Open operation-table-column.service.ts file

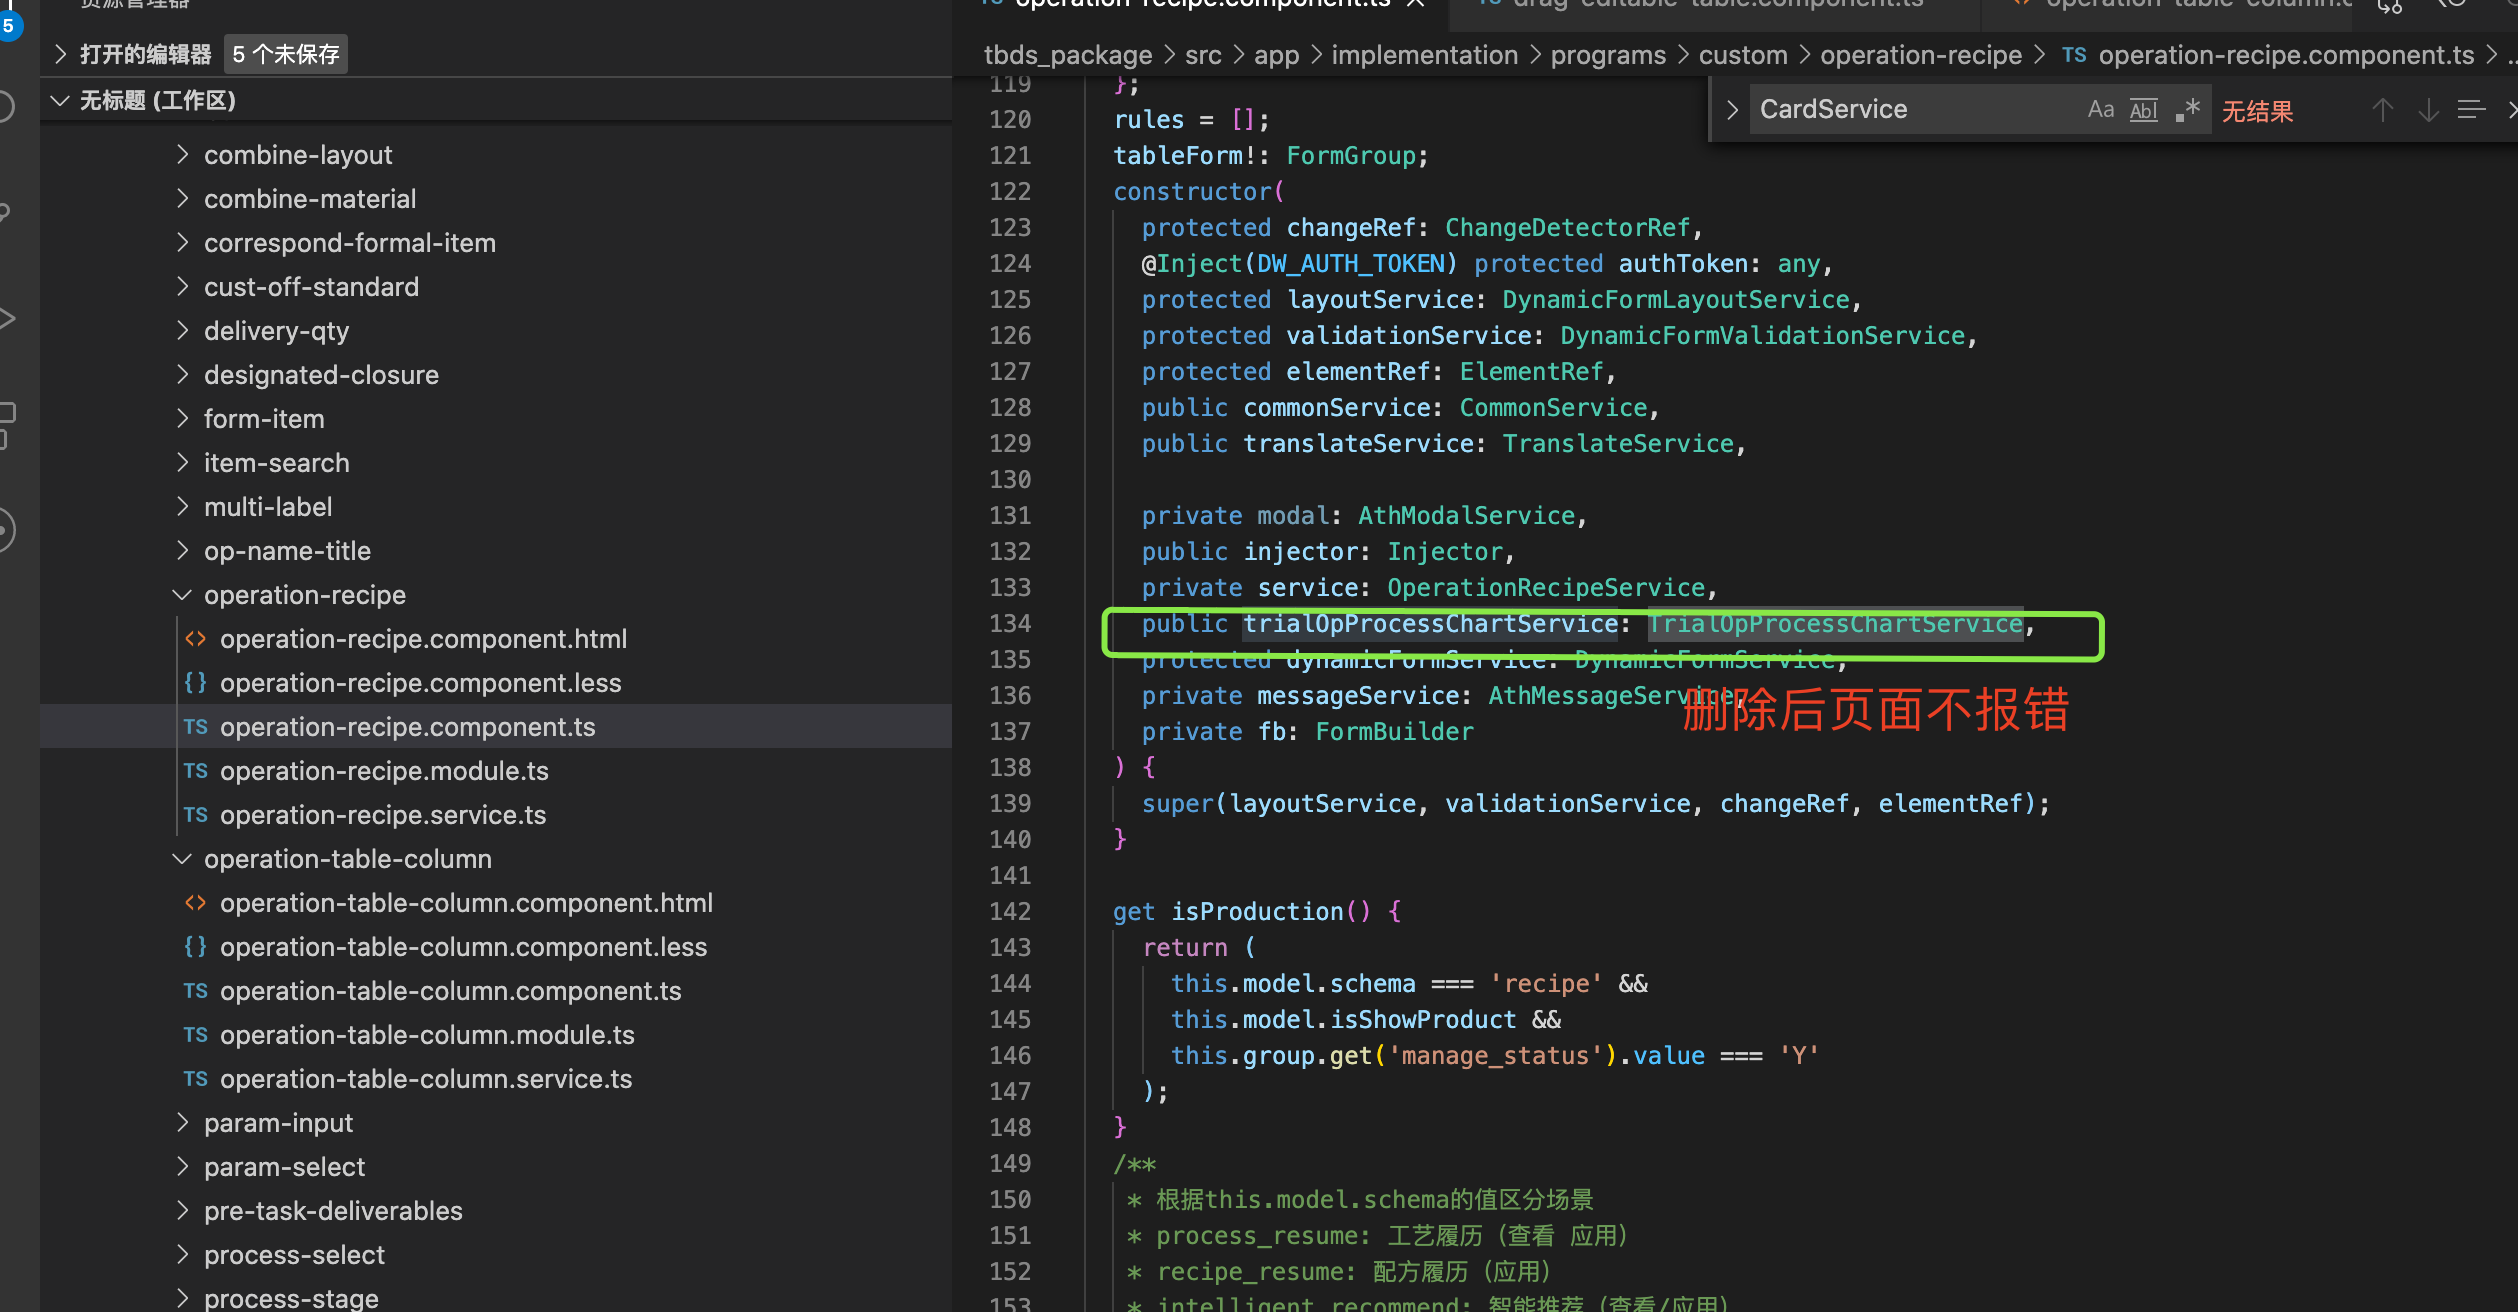coord(426,1079)
